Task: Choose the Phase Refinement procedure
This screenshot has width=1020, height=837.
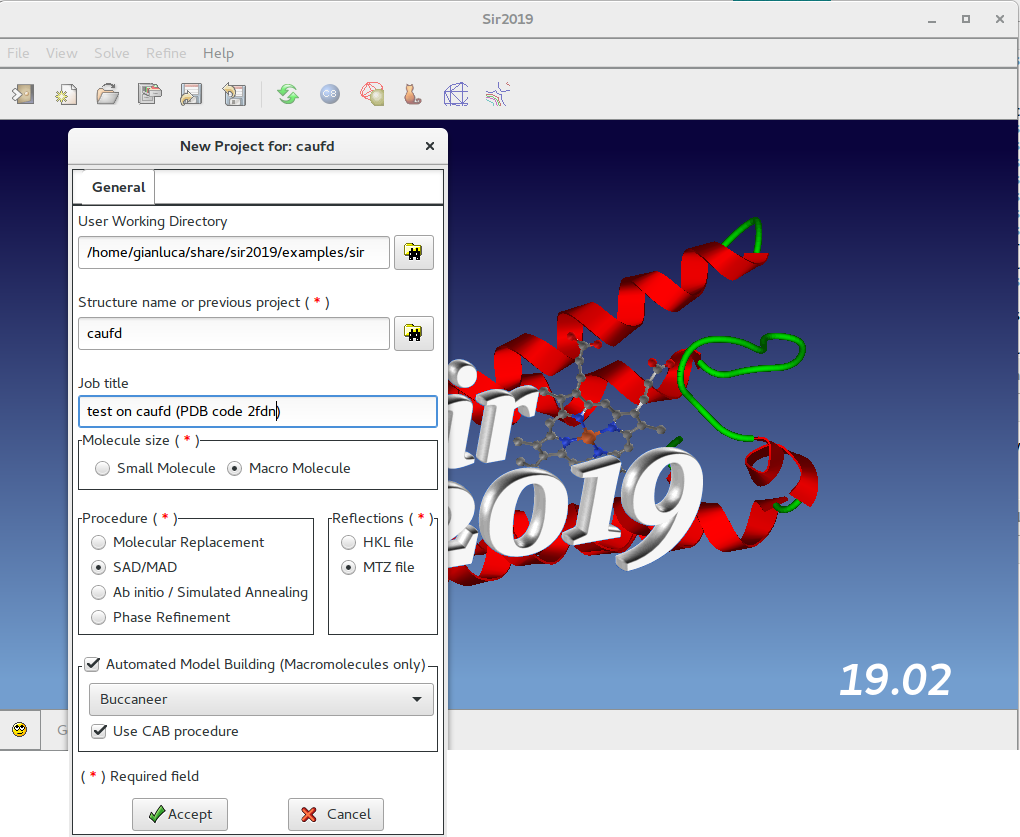Action: coord(98,617)
